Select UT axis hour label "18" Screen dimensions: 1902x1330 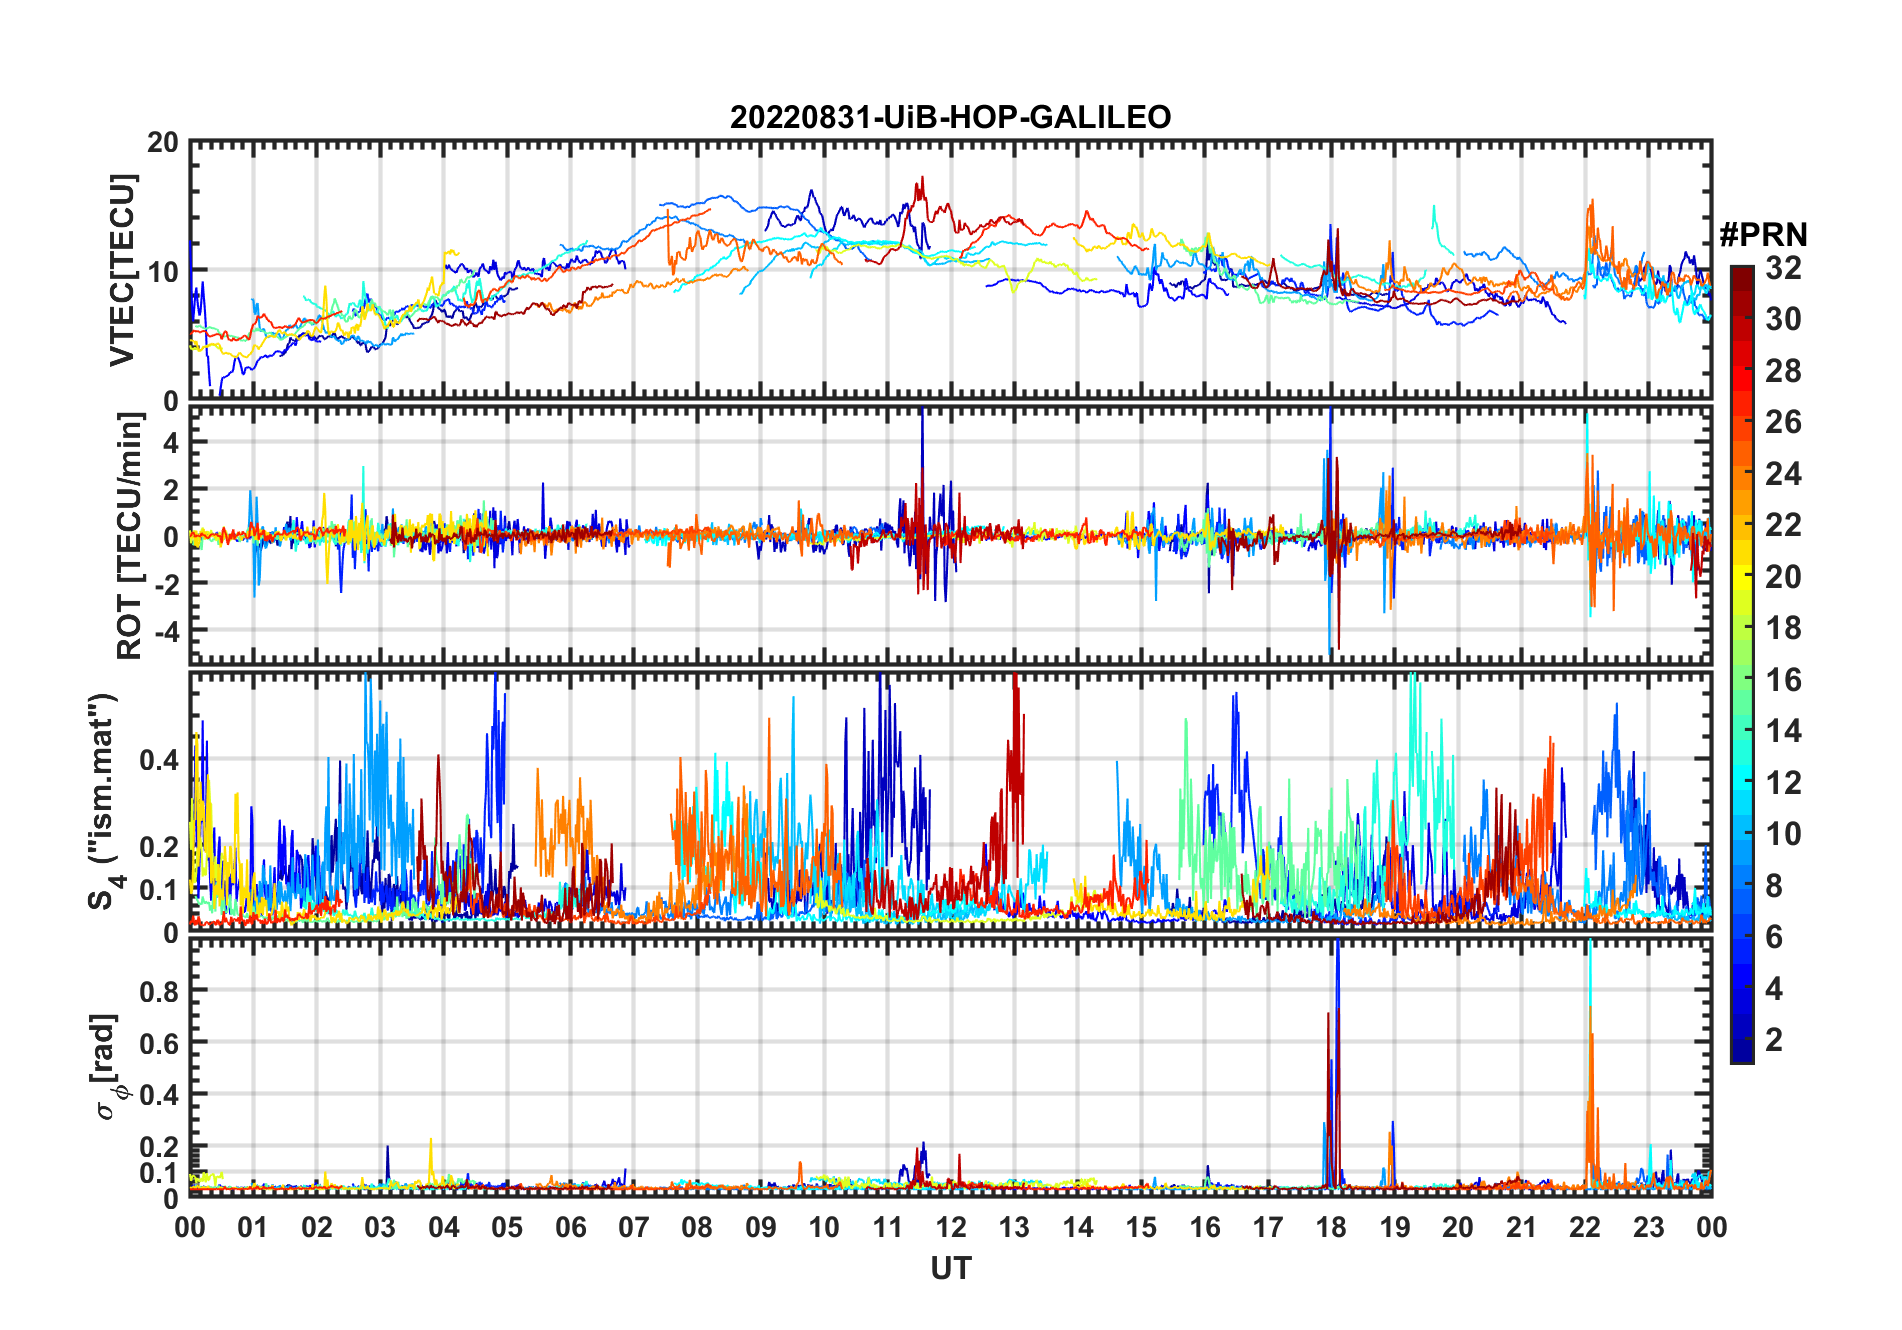(x=1332, y=1228)
